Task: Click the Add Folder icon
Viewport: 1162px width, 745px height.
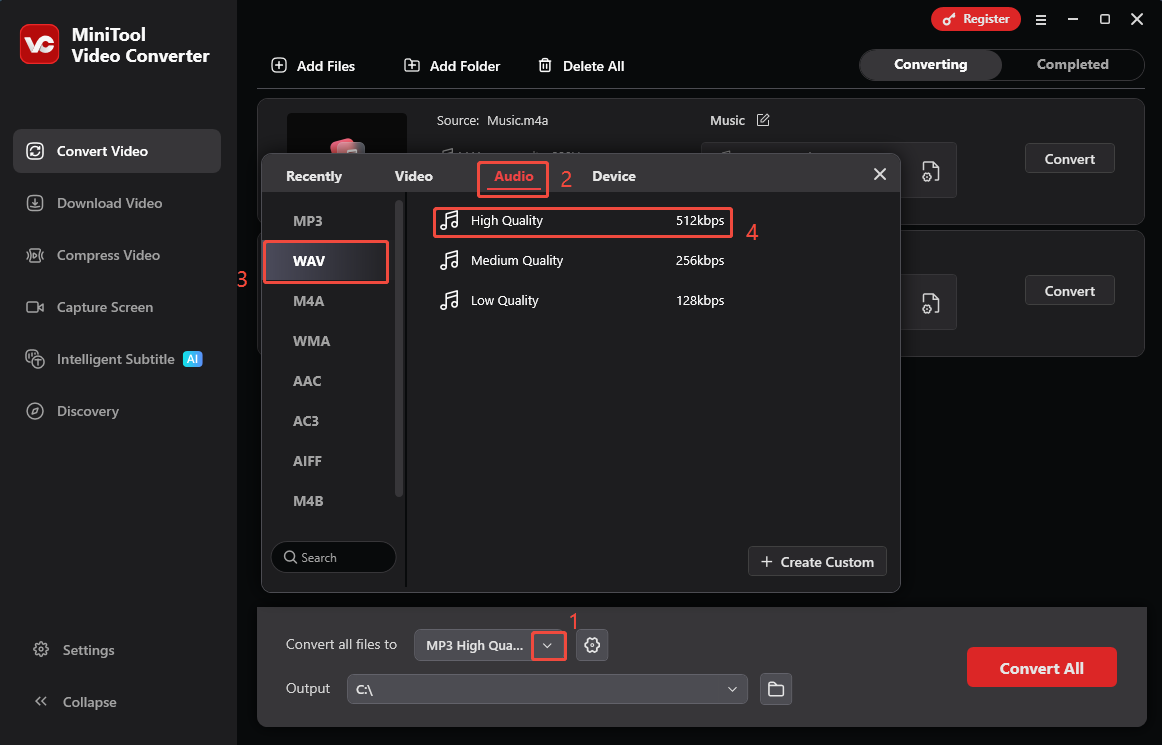Action: point(413,65)
